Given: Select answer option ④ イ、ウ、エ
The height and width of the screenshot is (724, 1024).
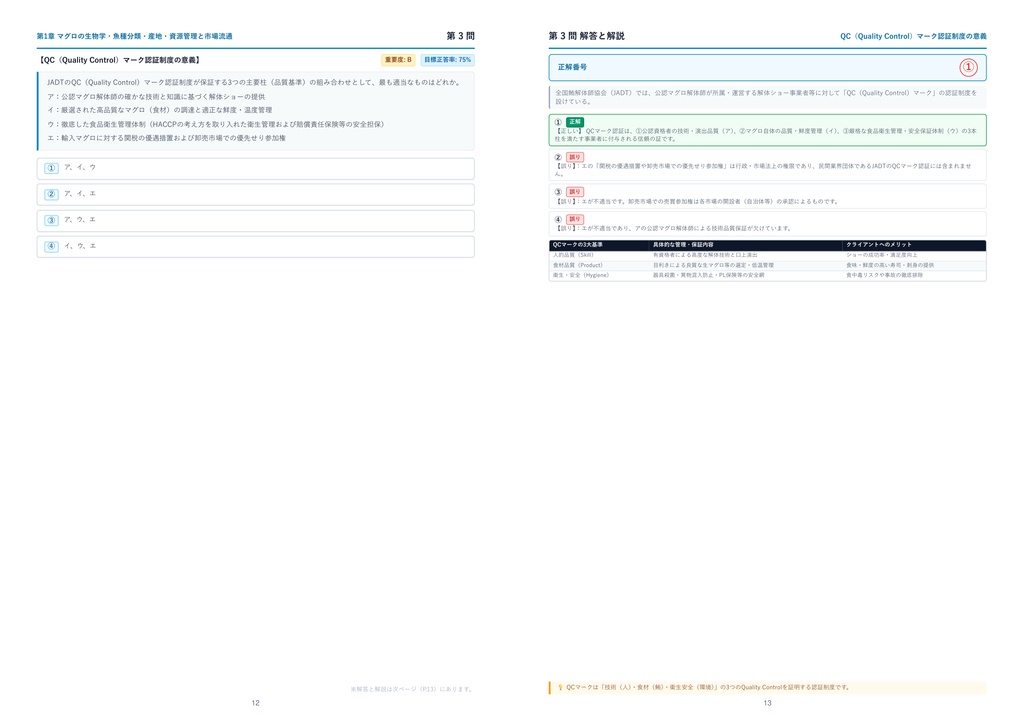Looking at the screenshot, I should click(255, 247).
